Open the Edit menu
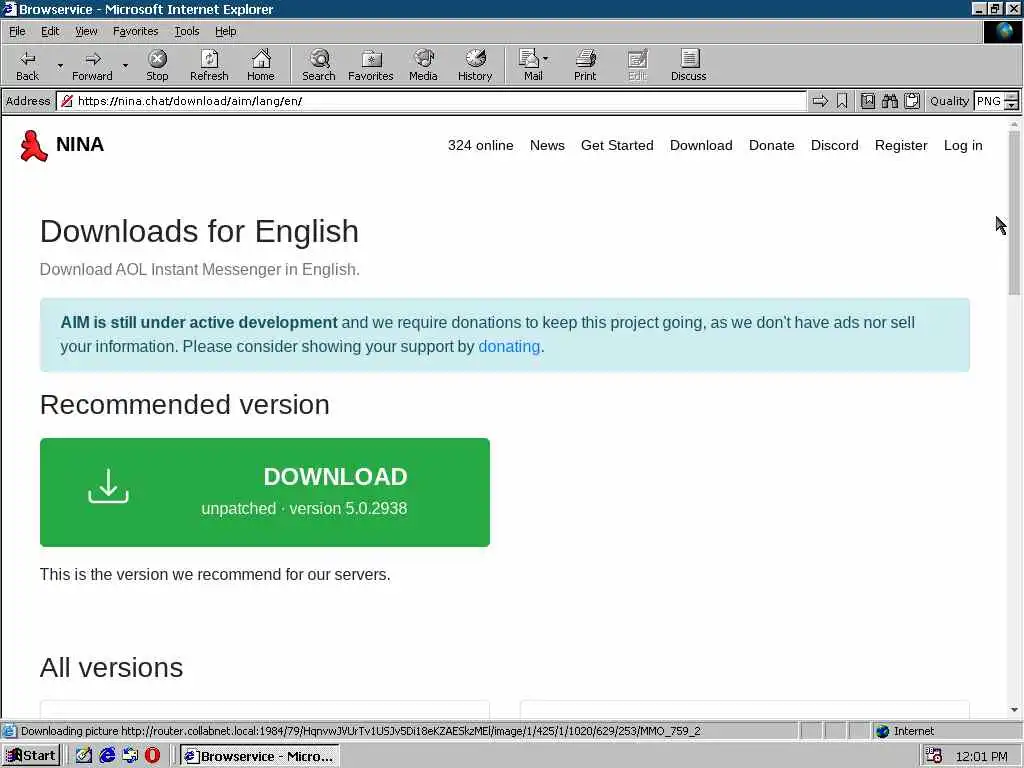This screenshot has width=1024, height=768. pyautogui.click(x=50, y=31)
